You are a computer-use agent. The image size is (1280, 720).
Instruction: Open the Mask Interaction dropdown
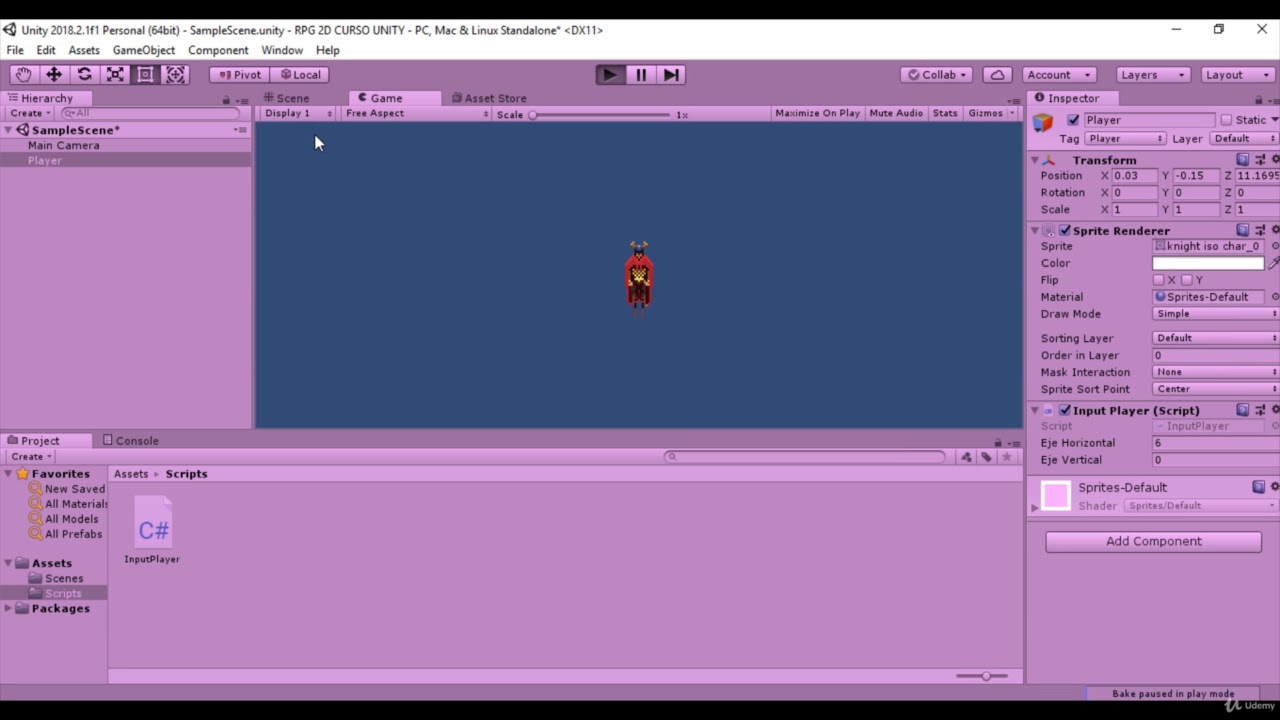[1216, 372]
